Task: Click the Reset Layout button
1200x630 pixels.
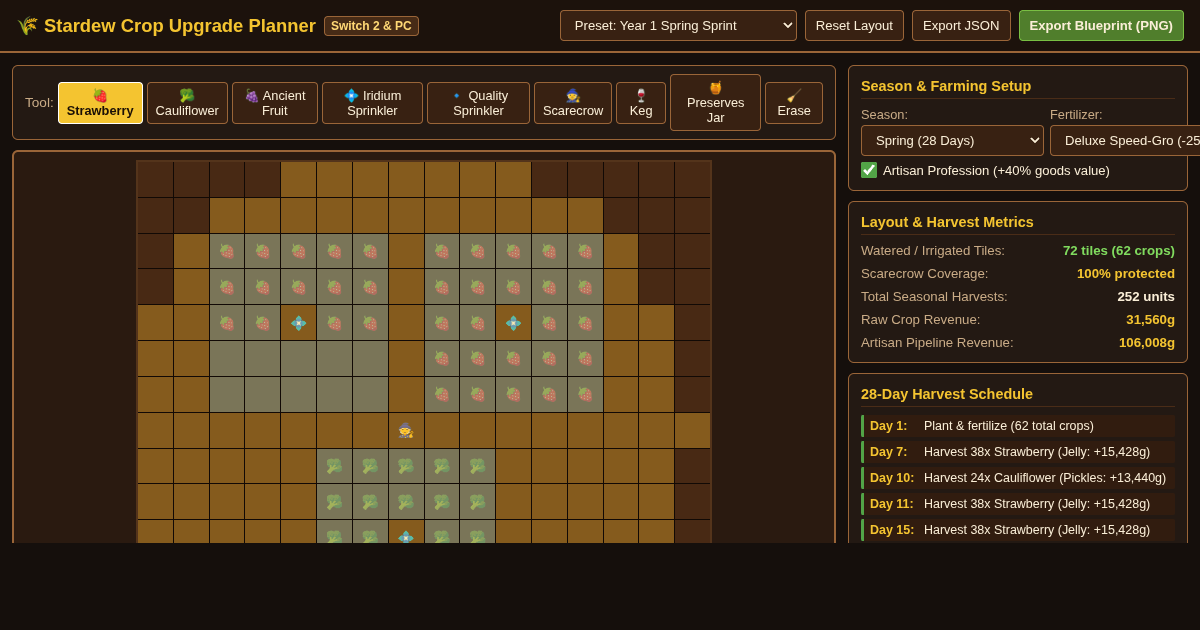Action: pos(854,25)
